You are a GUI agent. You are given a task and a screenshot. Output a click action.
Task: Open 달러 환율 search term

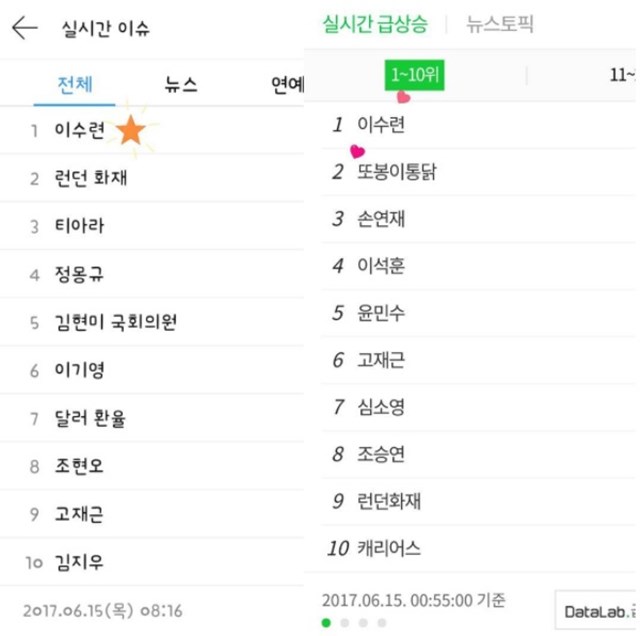(91, 418)
